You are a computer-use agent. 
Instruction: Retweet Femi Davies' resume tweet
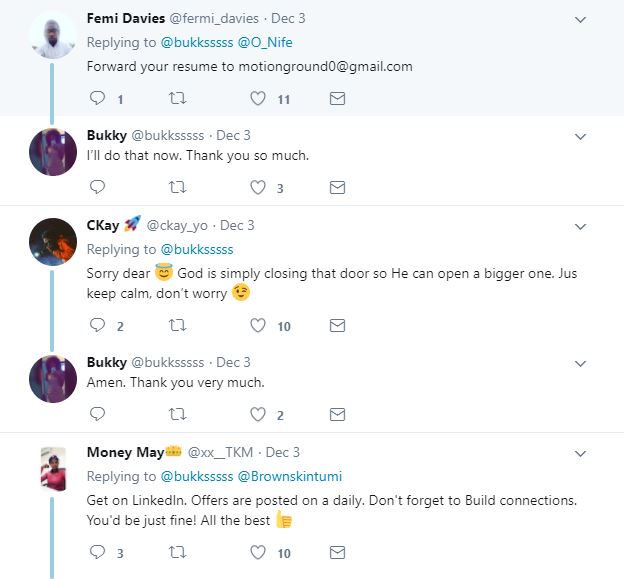pyautogui.click(x=177, y=99)
